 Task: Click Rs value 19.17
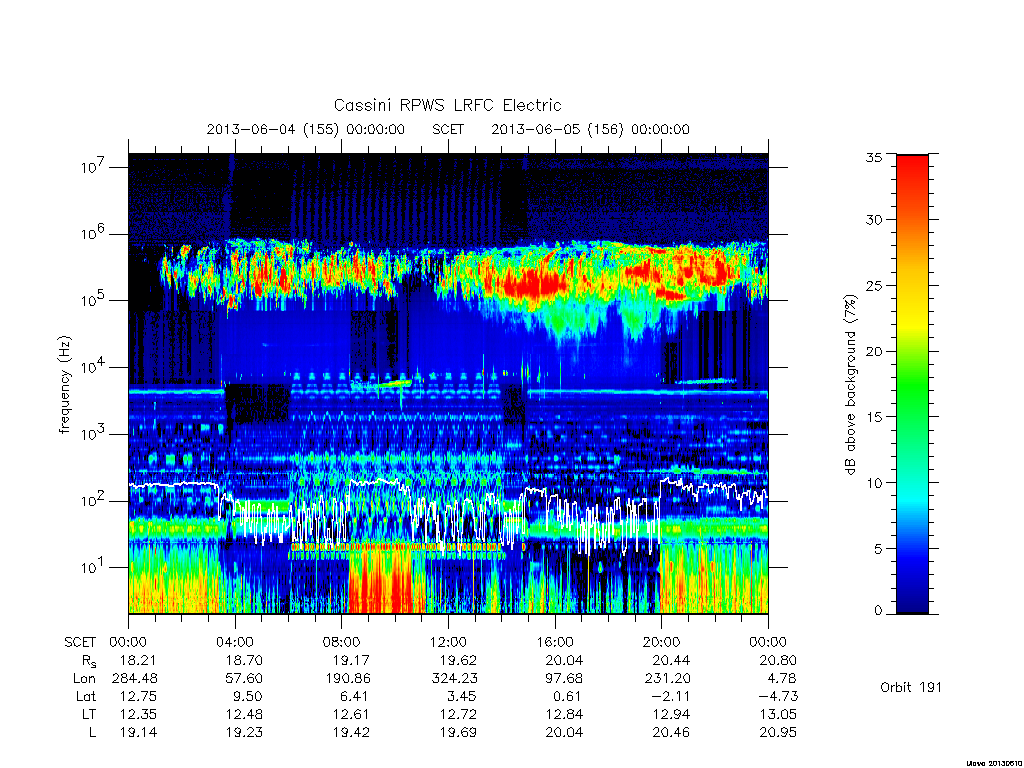click(x=351, y=660)
